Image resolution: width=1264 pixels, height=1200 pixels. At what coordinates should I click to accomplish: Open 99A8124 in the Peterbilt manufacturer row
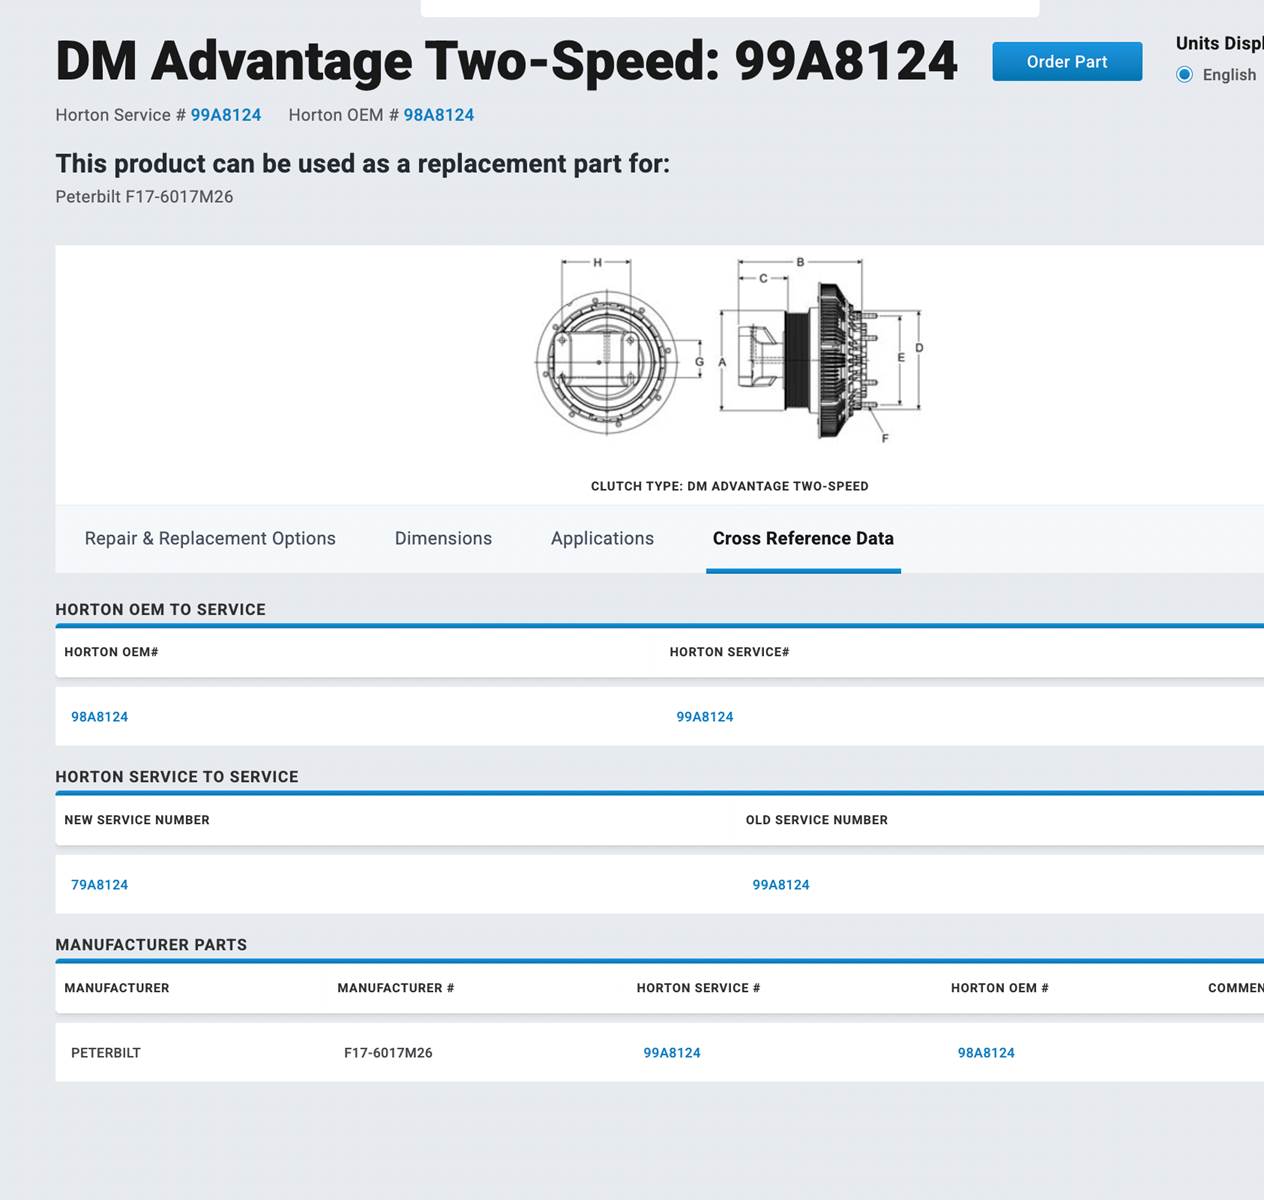671,1053
